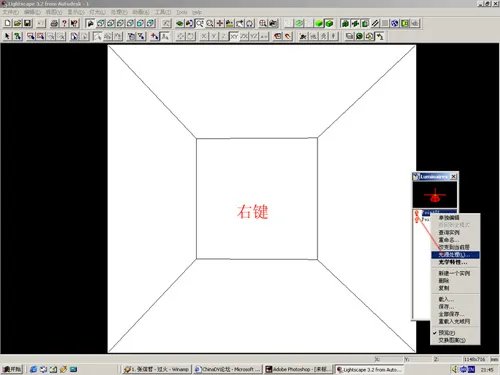Choose 保存 in the context menu
The image size is (500, 375).
(x=455, y=306)
